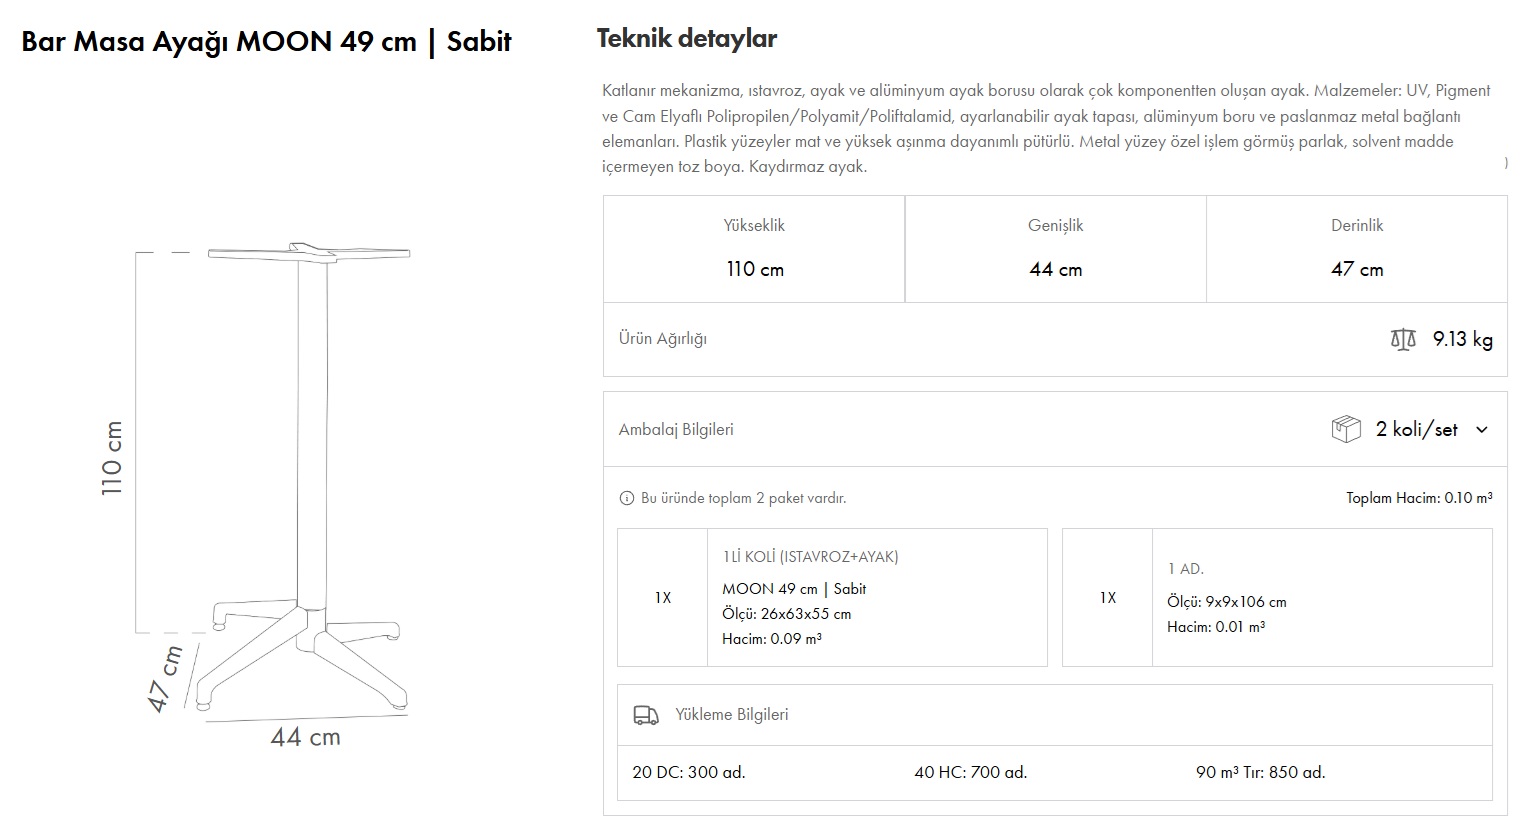Select the Yükseklik 110 cm cell
Viewport: 1527px width, 833px height.
754,248
